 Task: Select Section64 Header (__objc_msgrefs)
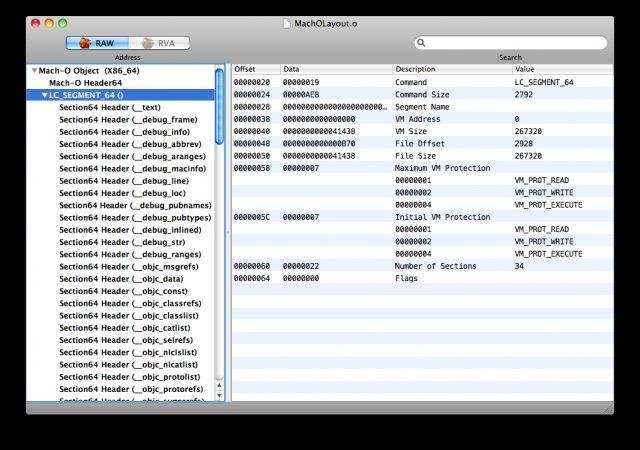(129, 267)
